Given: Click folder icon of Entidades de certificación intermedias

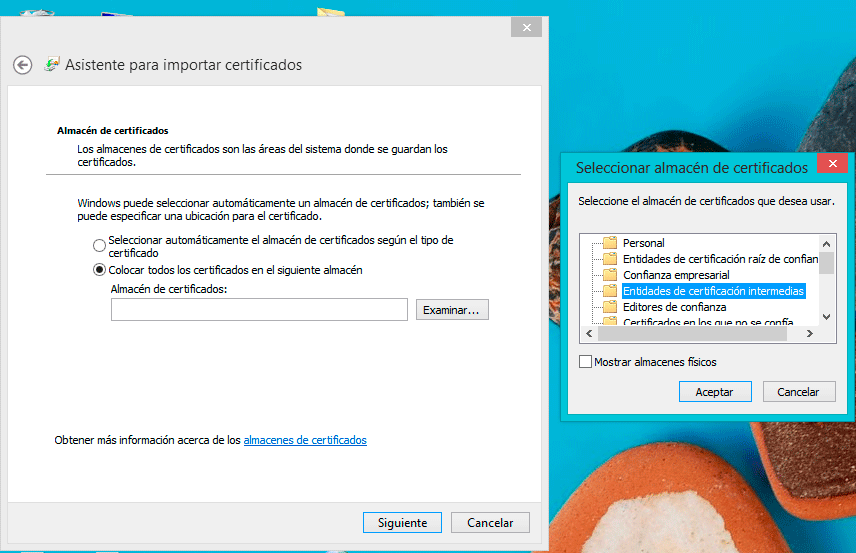Looking at the screenshot, I should click(610, 290).
